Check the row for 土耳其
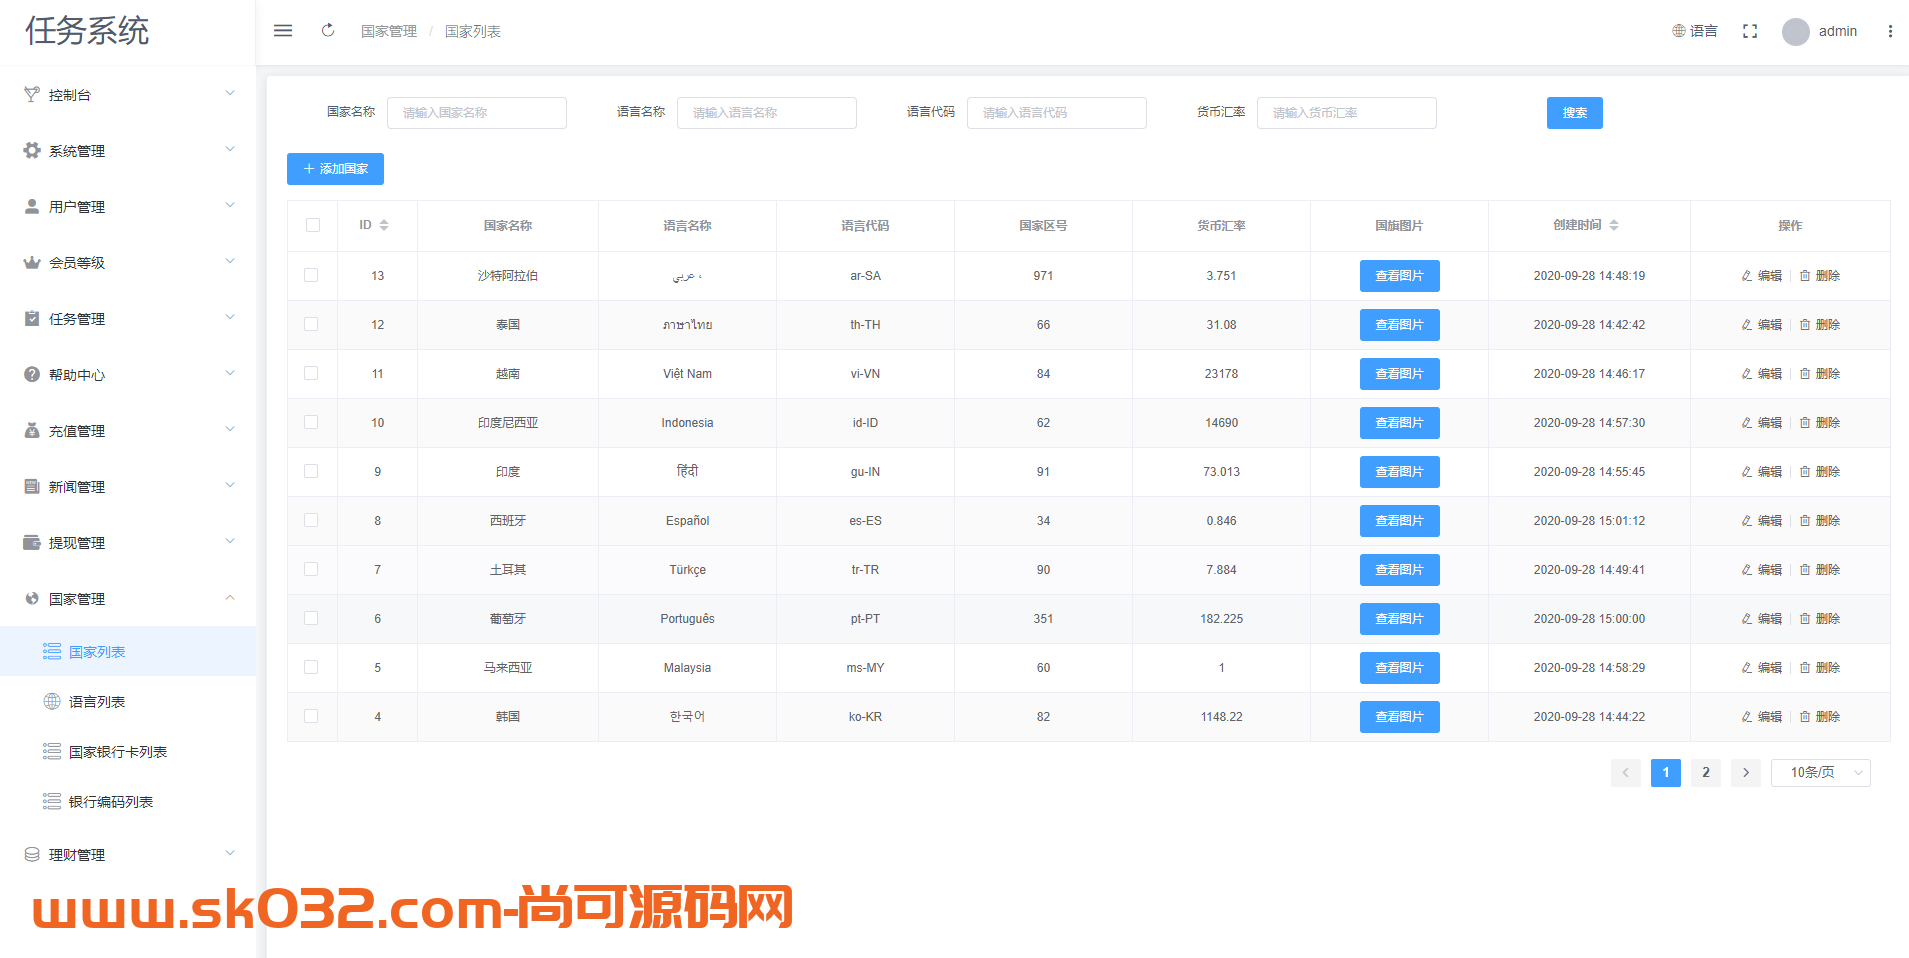Screen dimensions: 1909x958 [x=311, y=569]
